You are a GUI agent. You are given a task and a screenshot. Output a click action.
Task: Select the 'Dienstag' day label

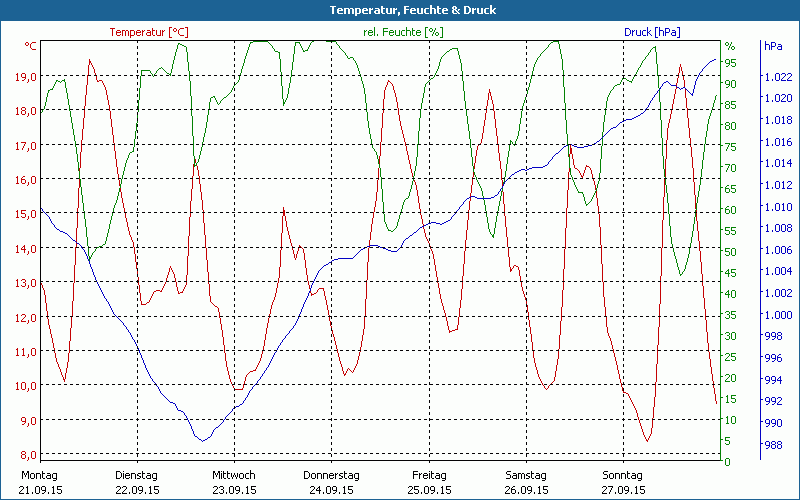click(x=137, y=475)
